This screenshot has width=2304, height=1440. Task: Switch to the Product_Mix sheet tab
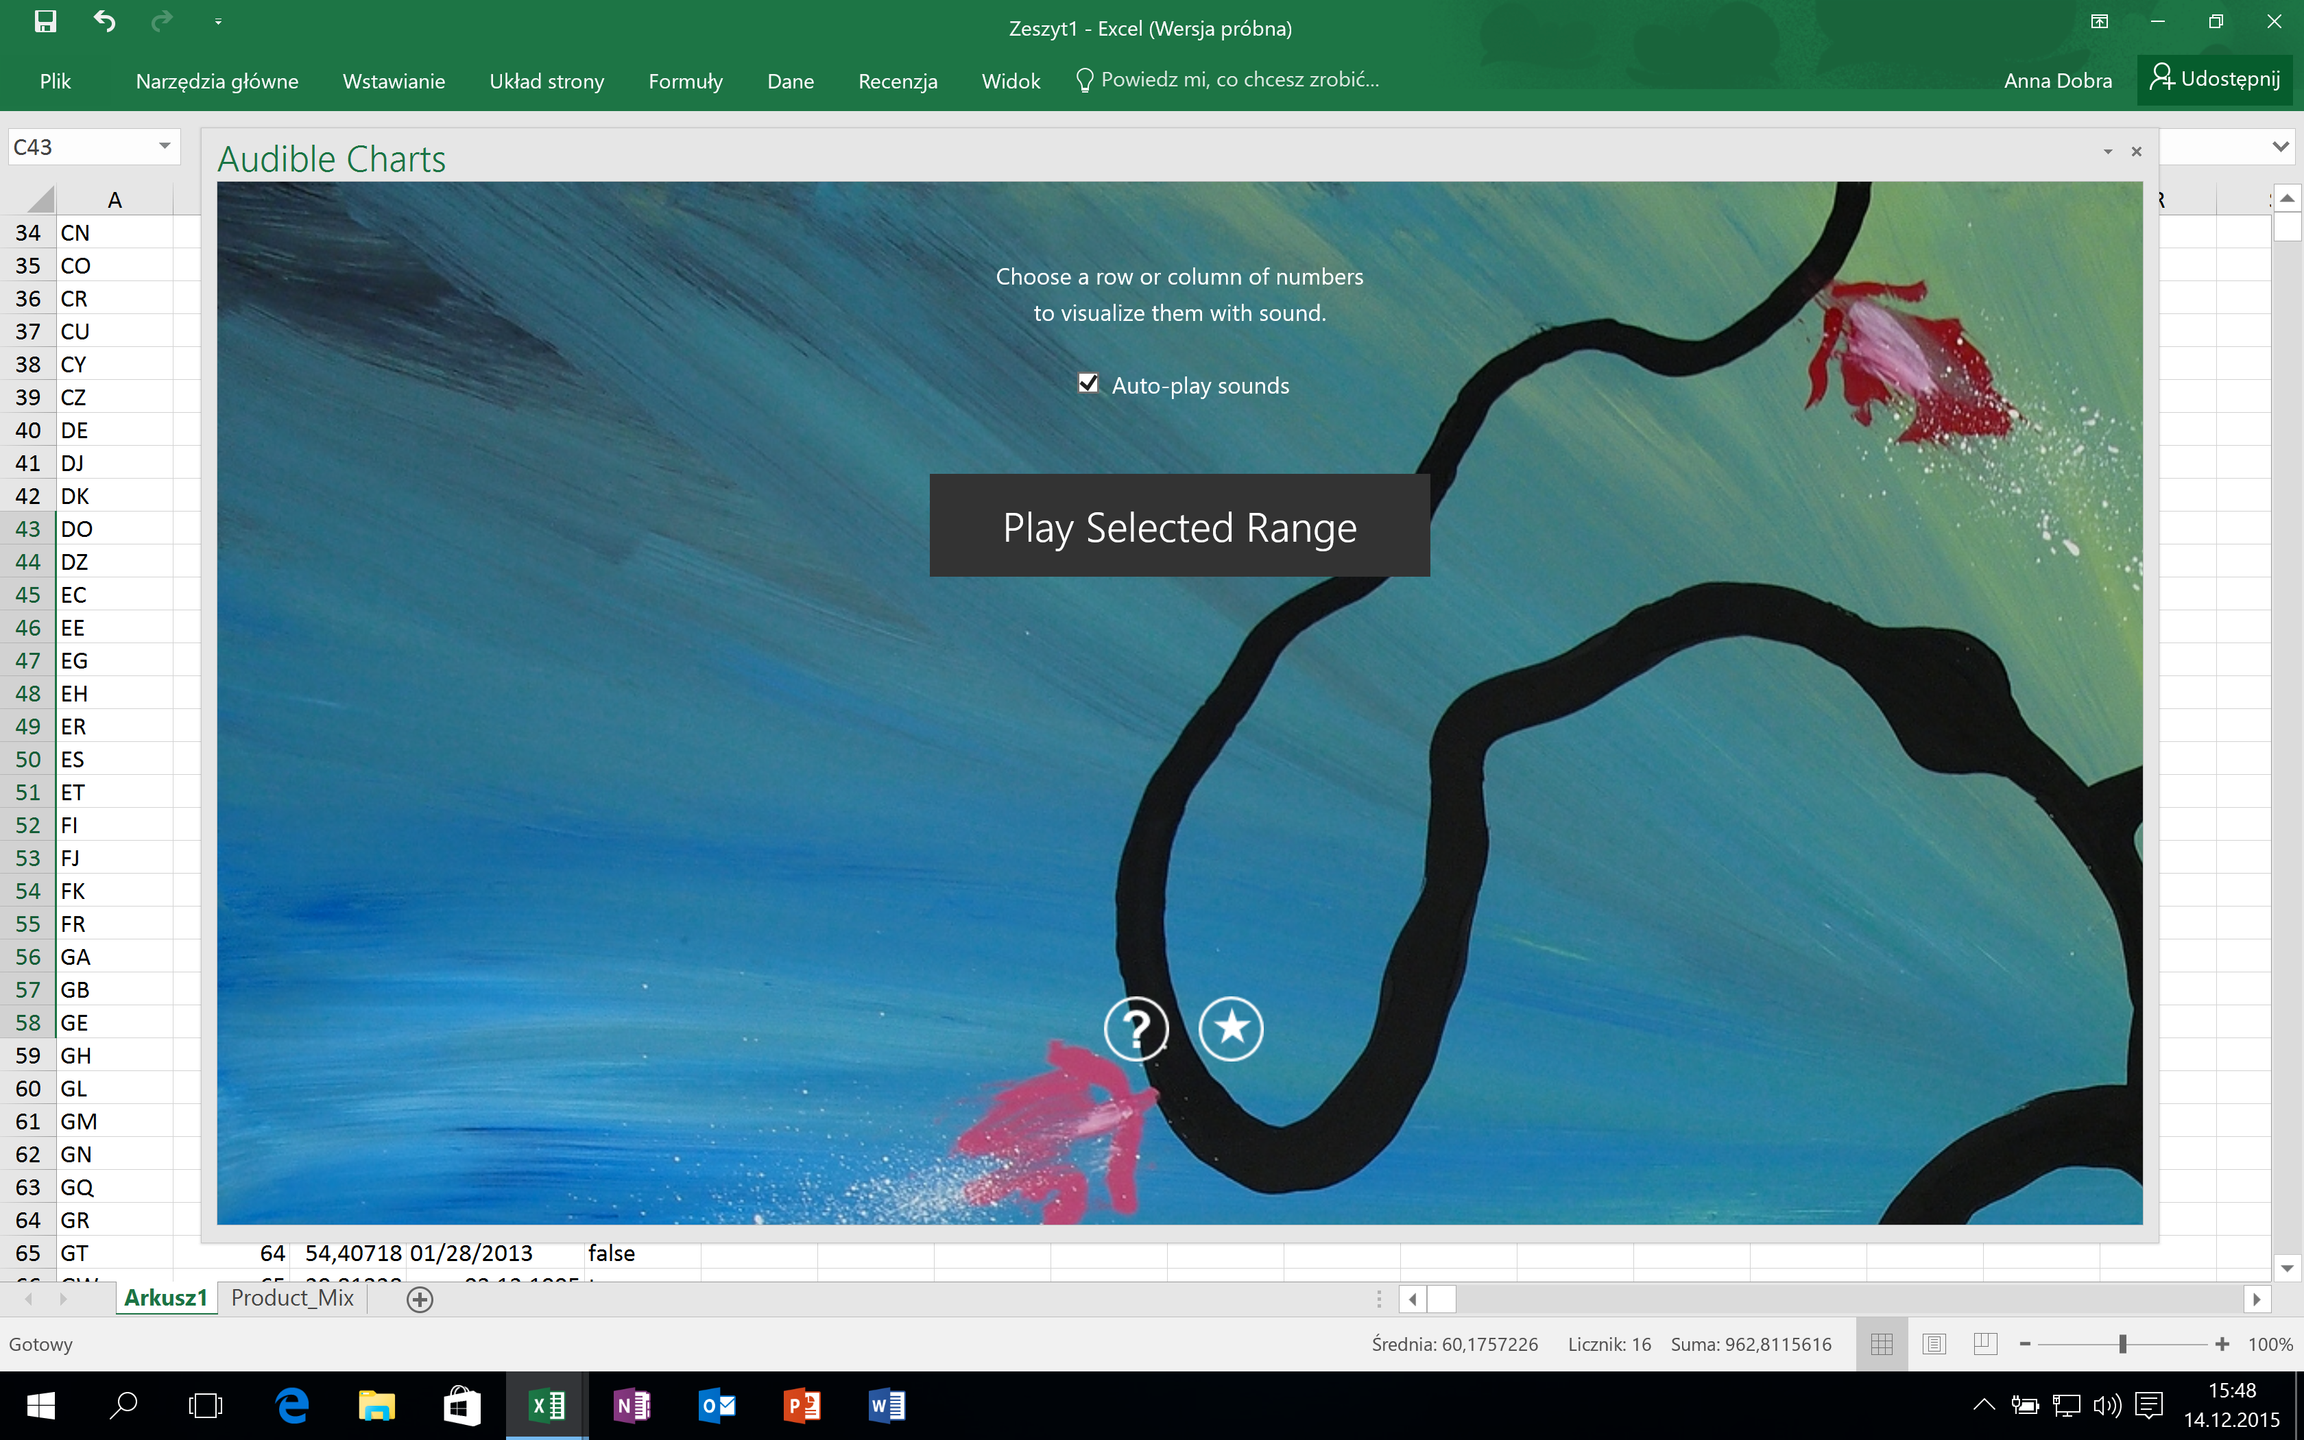click(x=292, y=1298)
